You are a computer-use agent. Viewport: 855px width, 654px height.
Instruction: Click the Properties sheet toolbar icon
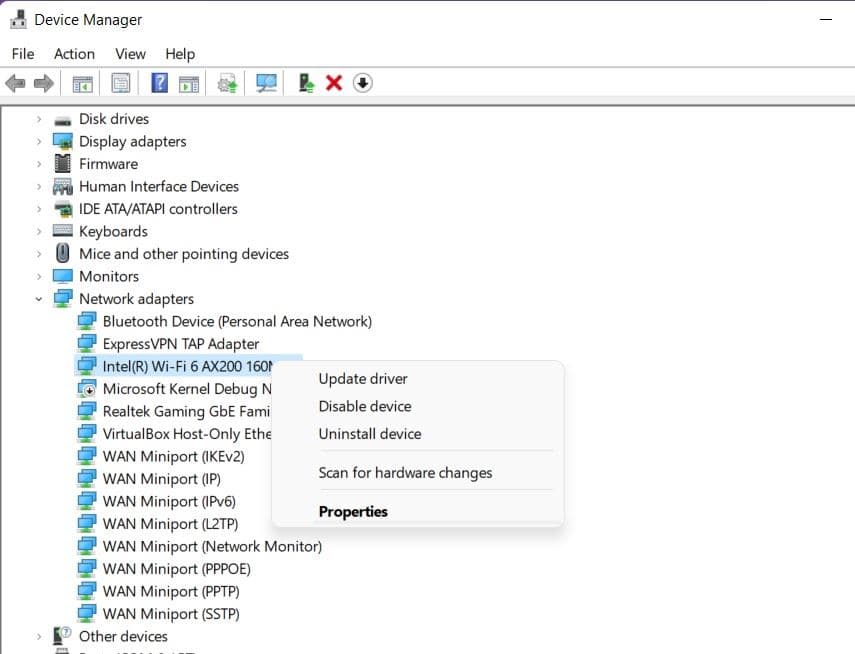coord(121,83)
